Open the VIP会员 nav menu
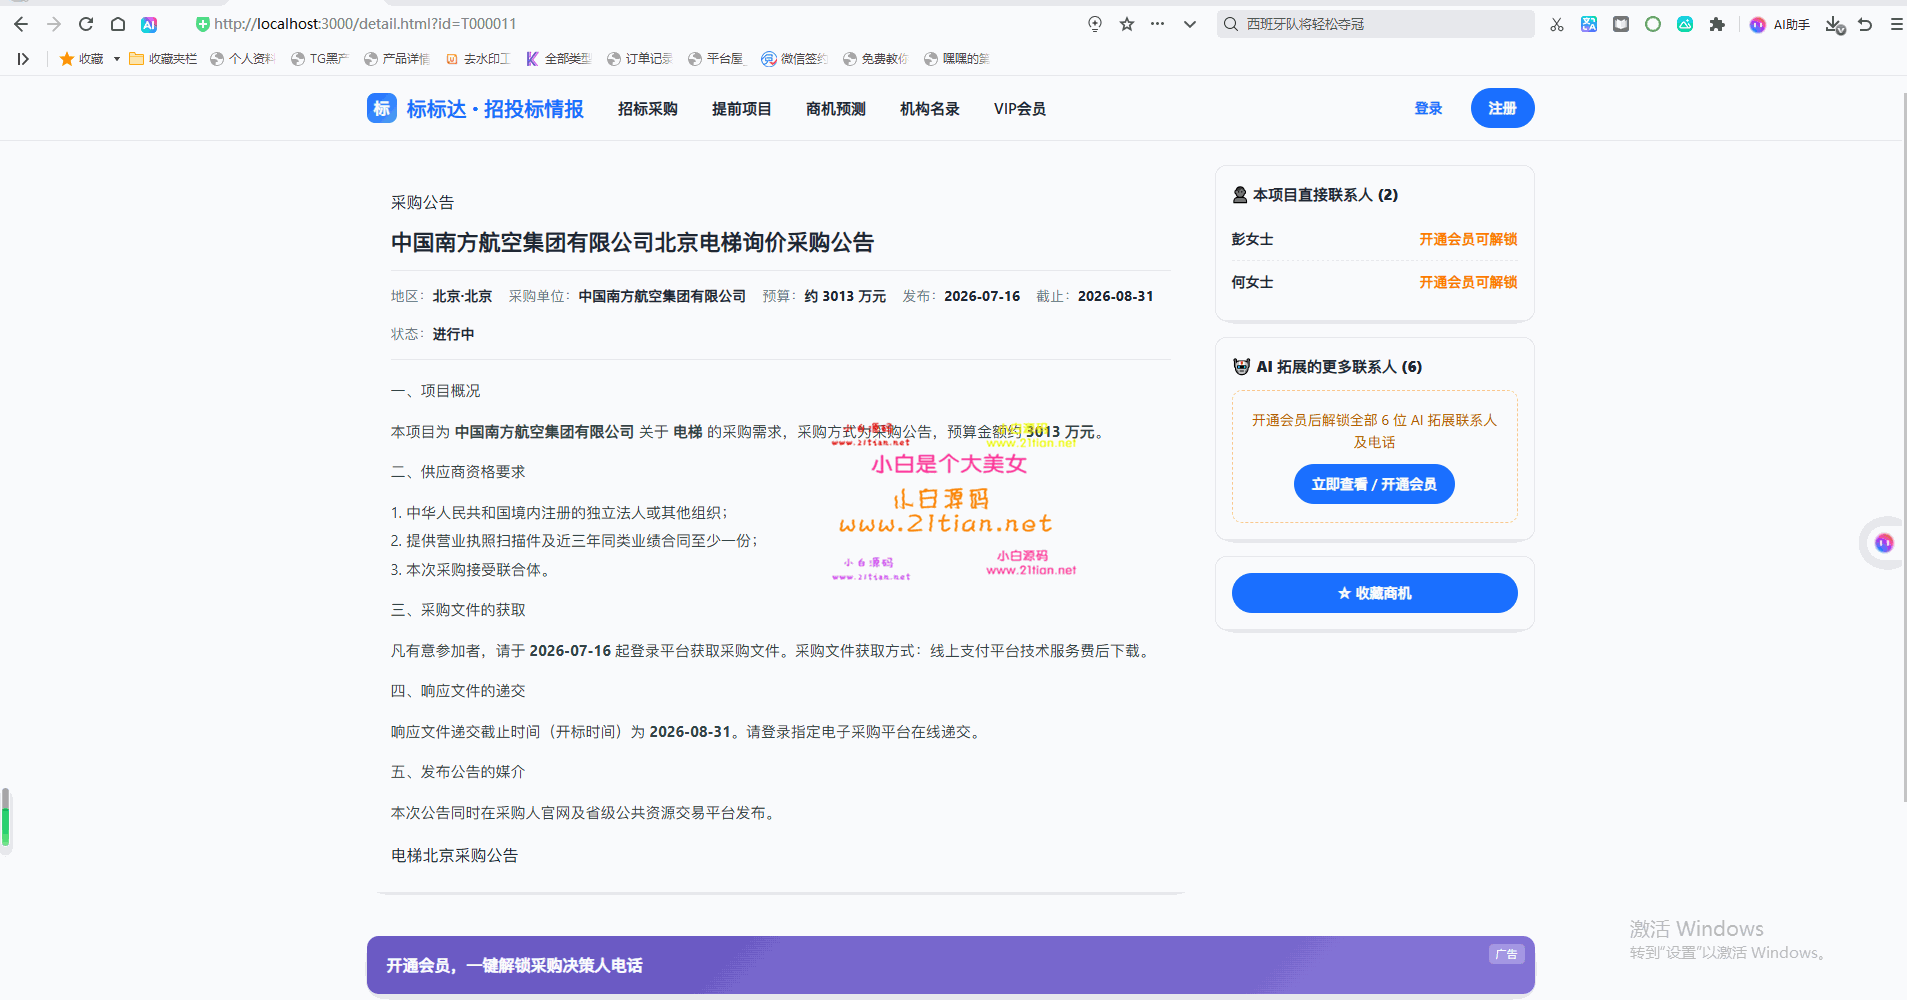This screenshot has height=1000, width=1907. tap(1020, 109)
